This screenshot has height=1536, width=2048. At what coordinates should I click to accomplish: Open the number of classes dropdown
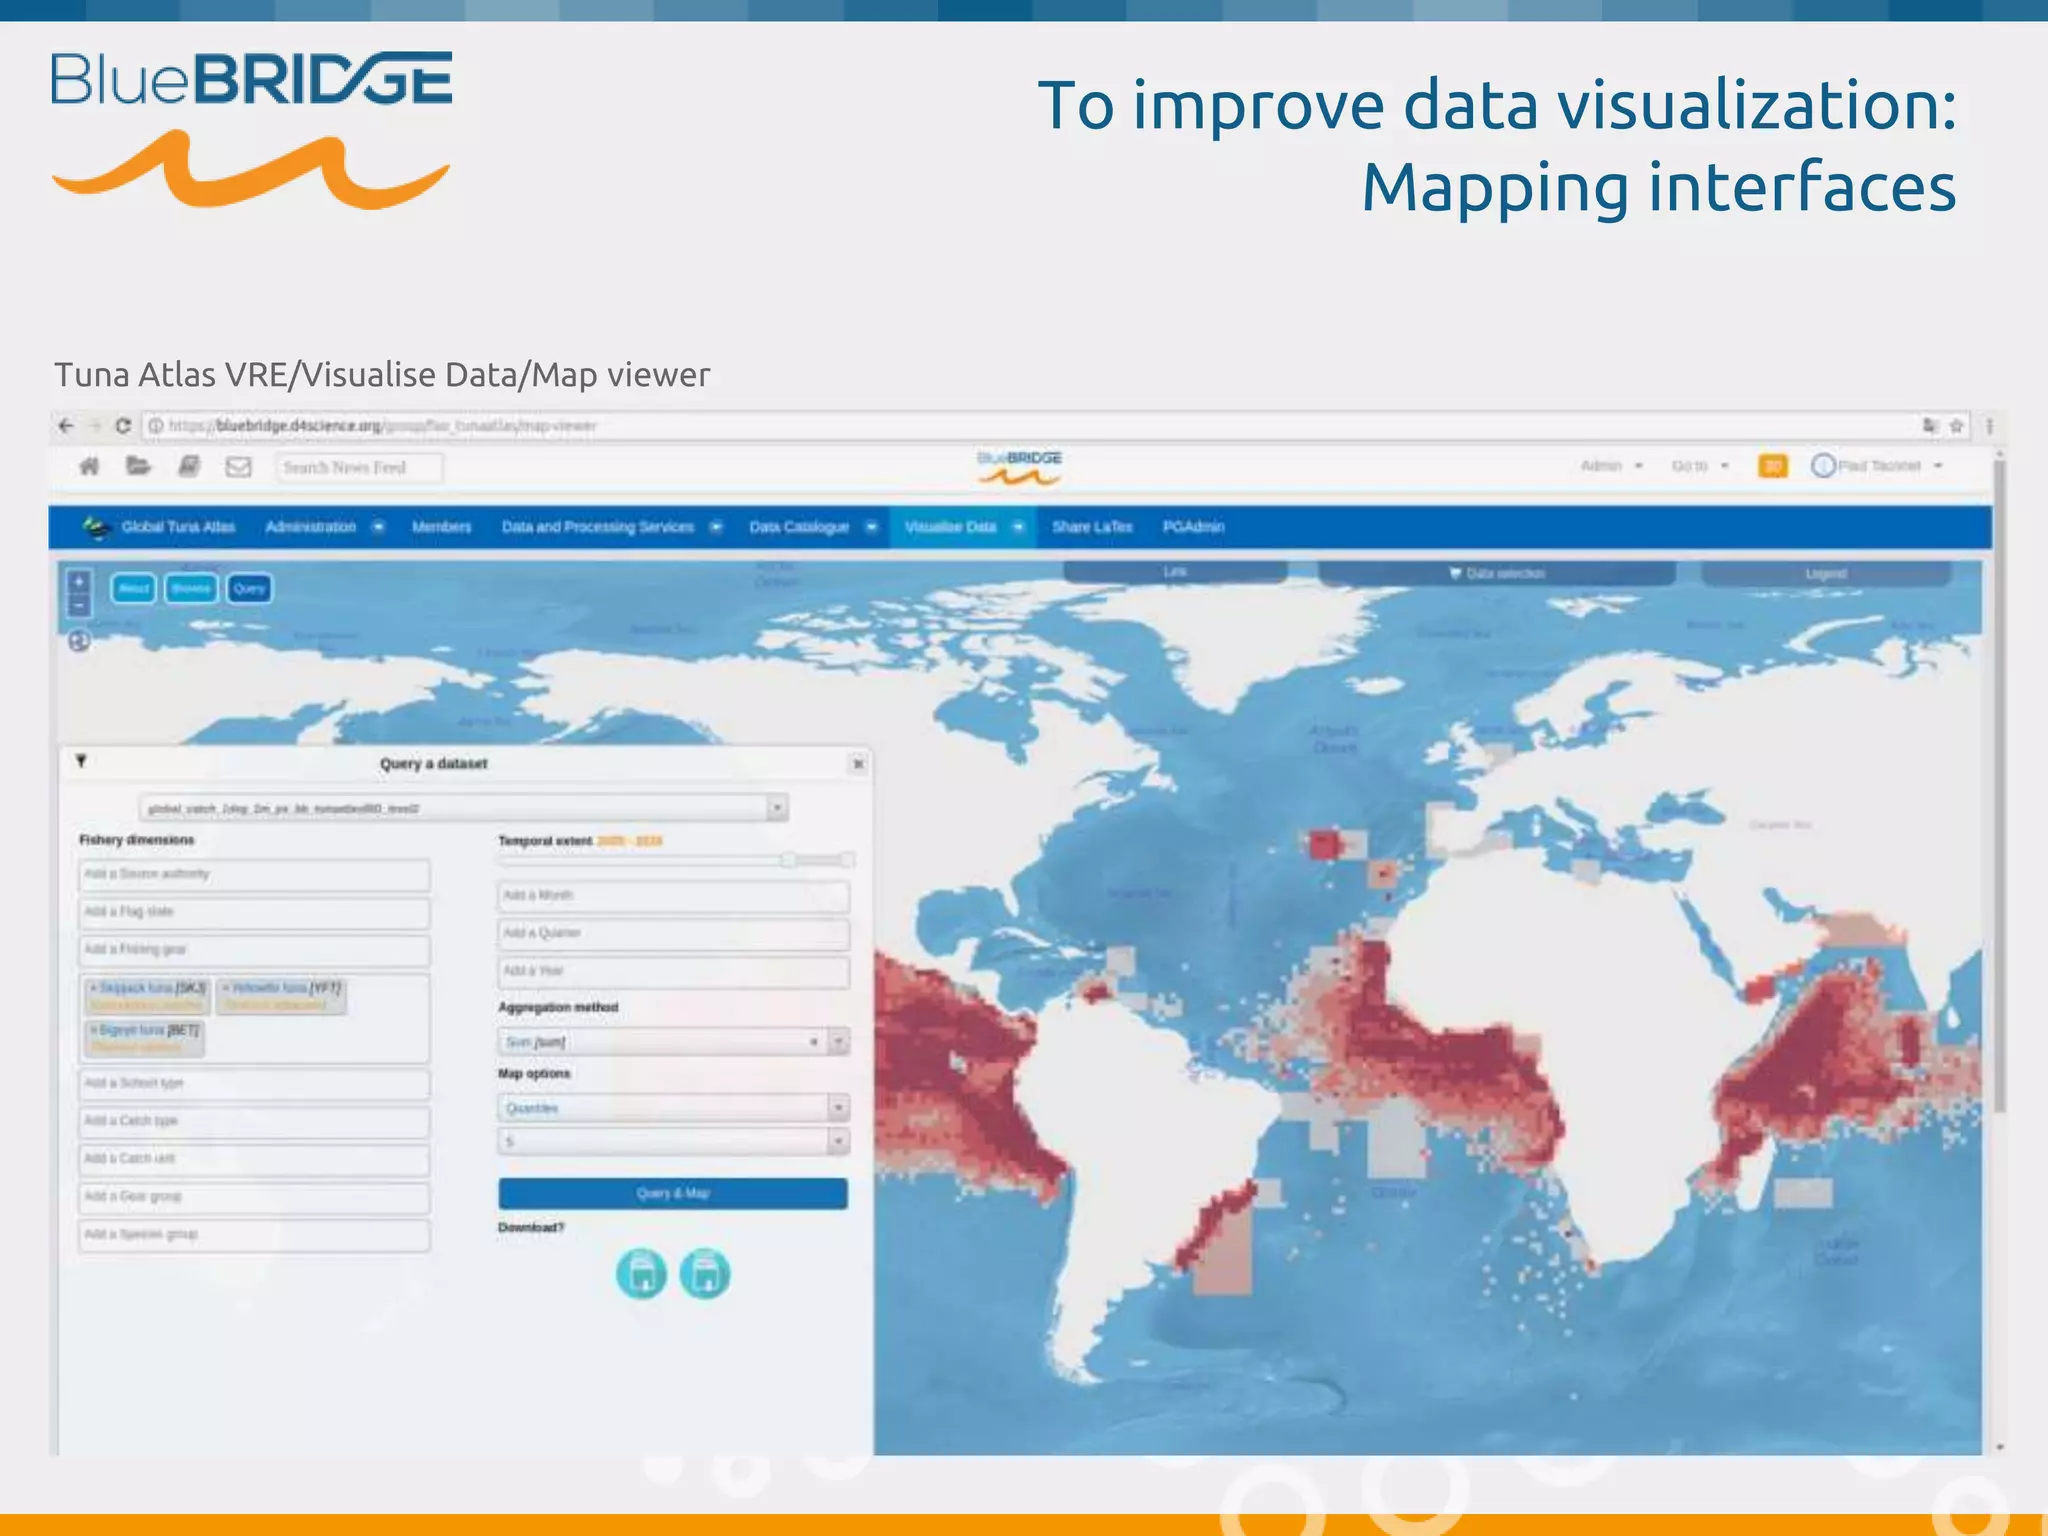click(x=674, y=1142)
